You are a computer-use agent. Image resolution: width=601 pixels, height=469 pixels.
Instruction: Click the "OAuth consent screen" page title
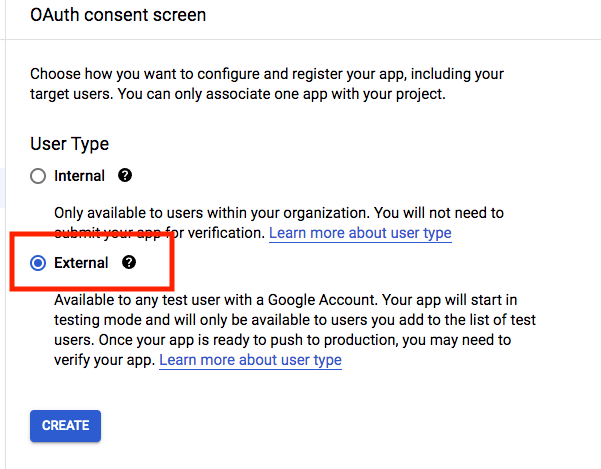point(118,15)
